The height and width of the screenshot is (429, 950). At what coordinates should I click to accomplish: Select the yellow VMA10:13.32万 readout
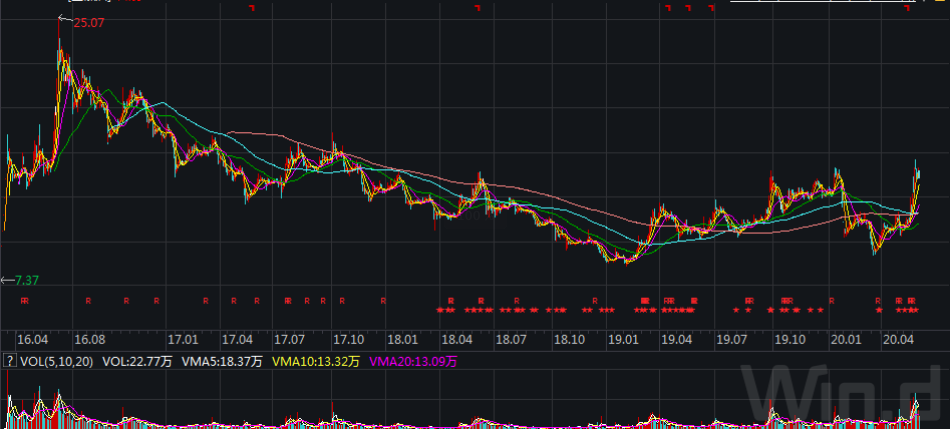pos(315,362)
